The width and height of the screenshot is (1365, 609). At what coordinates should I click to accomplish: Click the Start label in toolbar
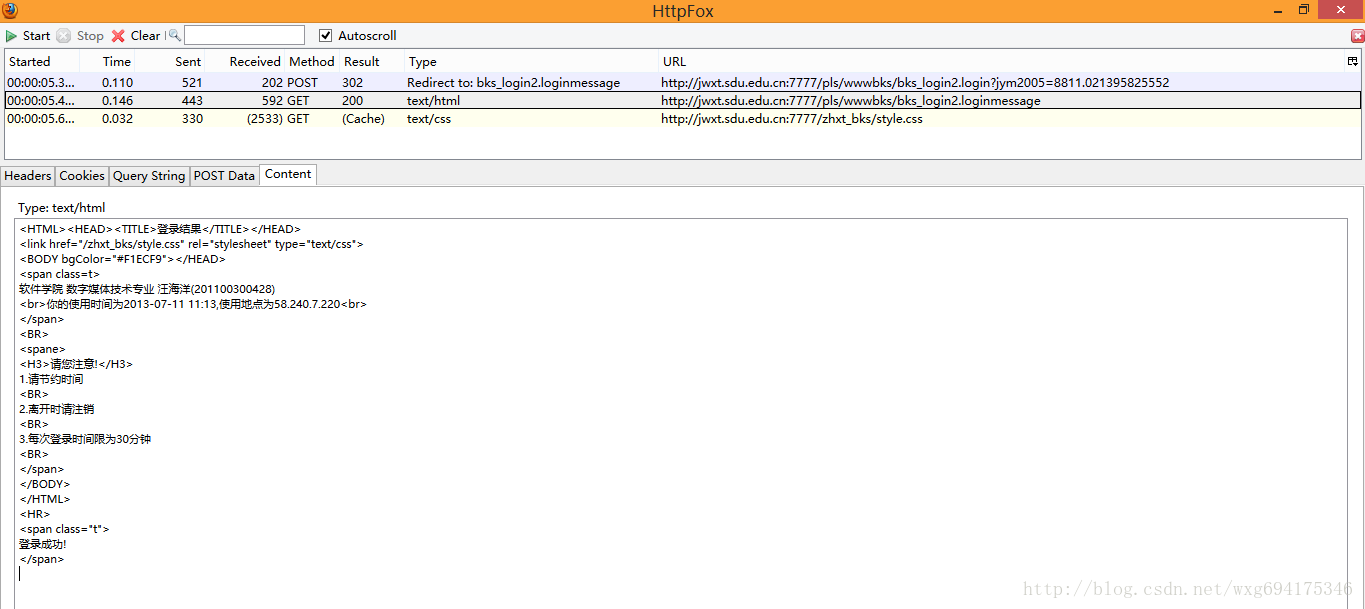[36, 36]
